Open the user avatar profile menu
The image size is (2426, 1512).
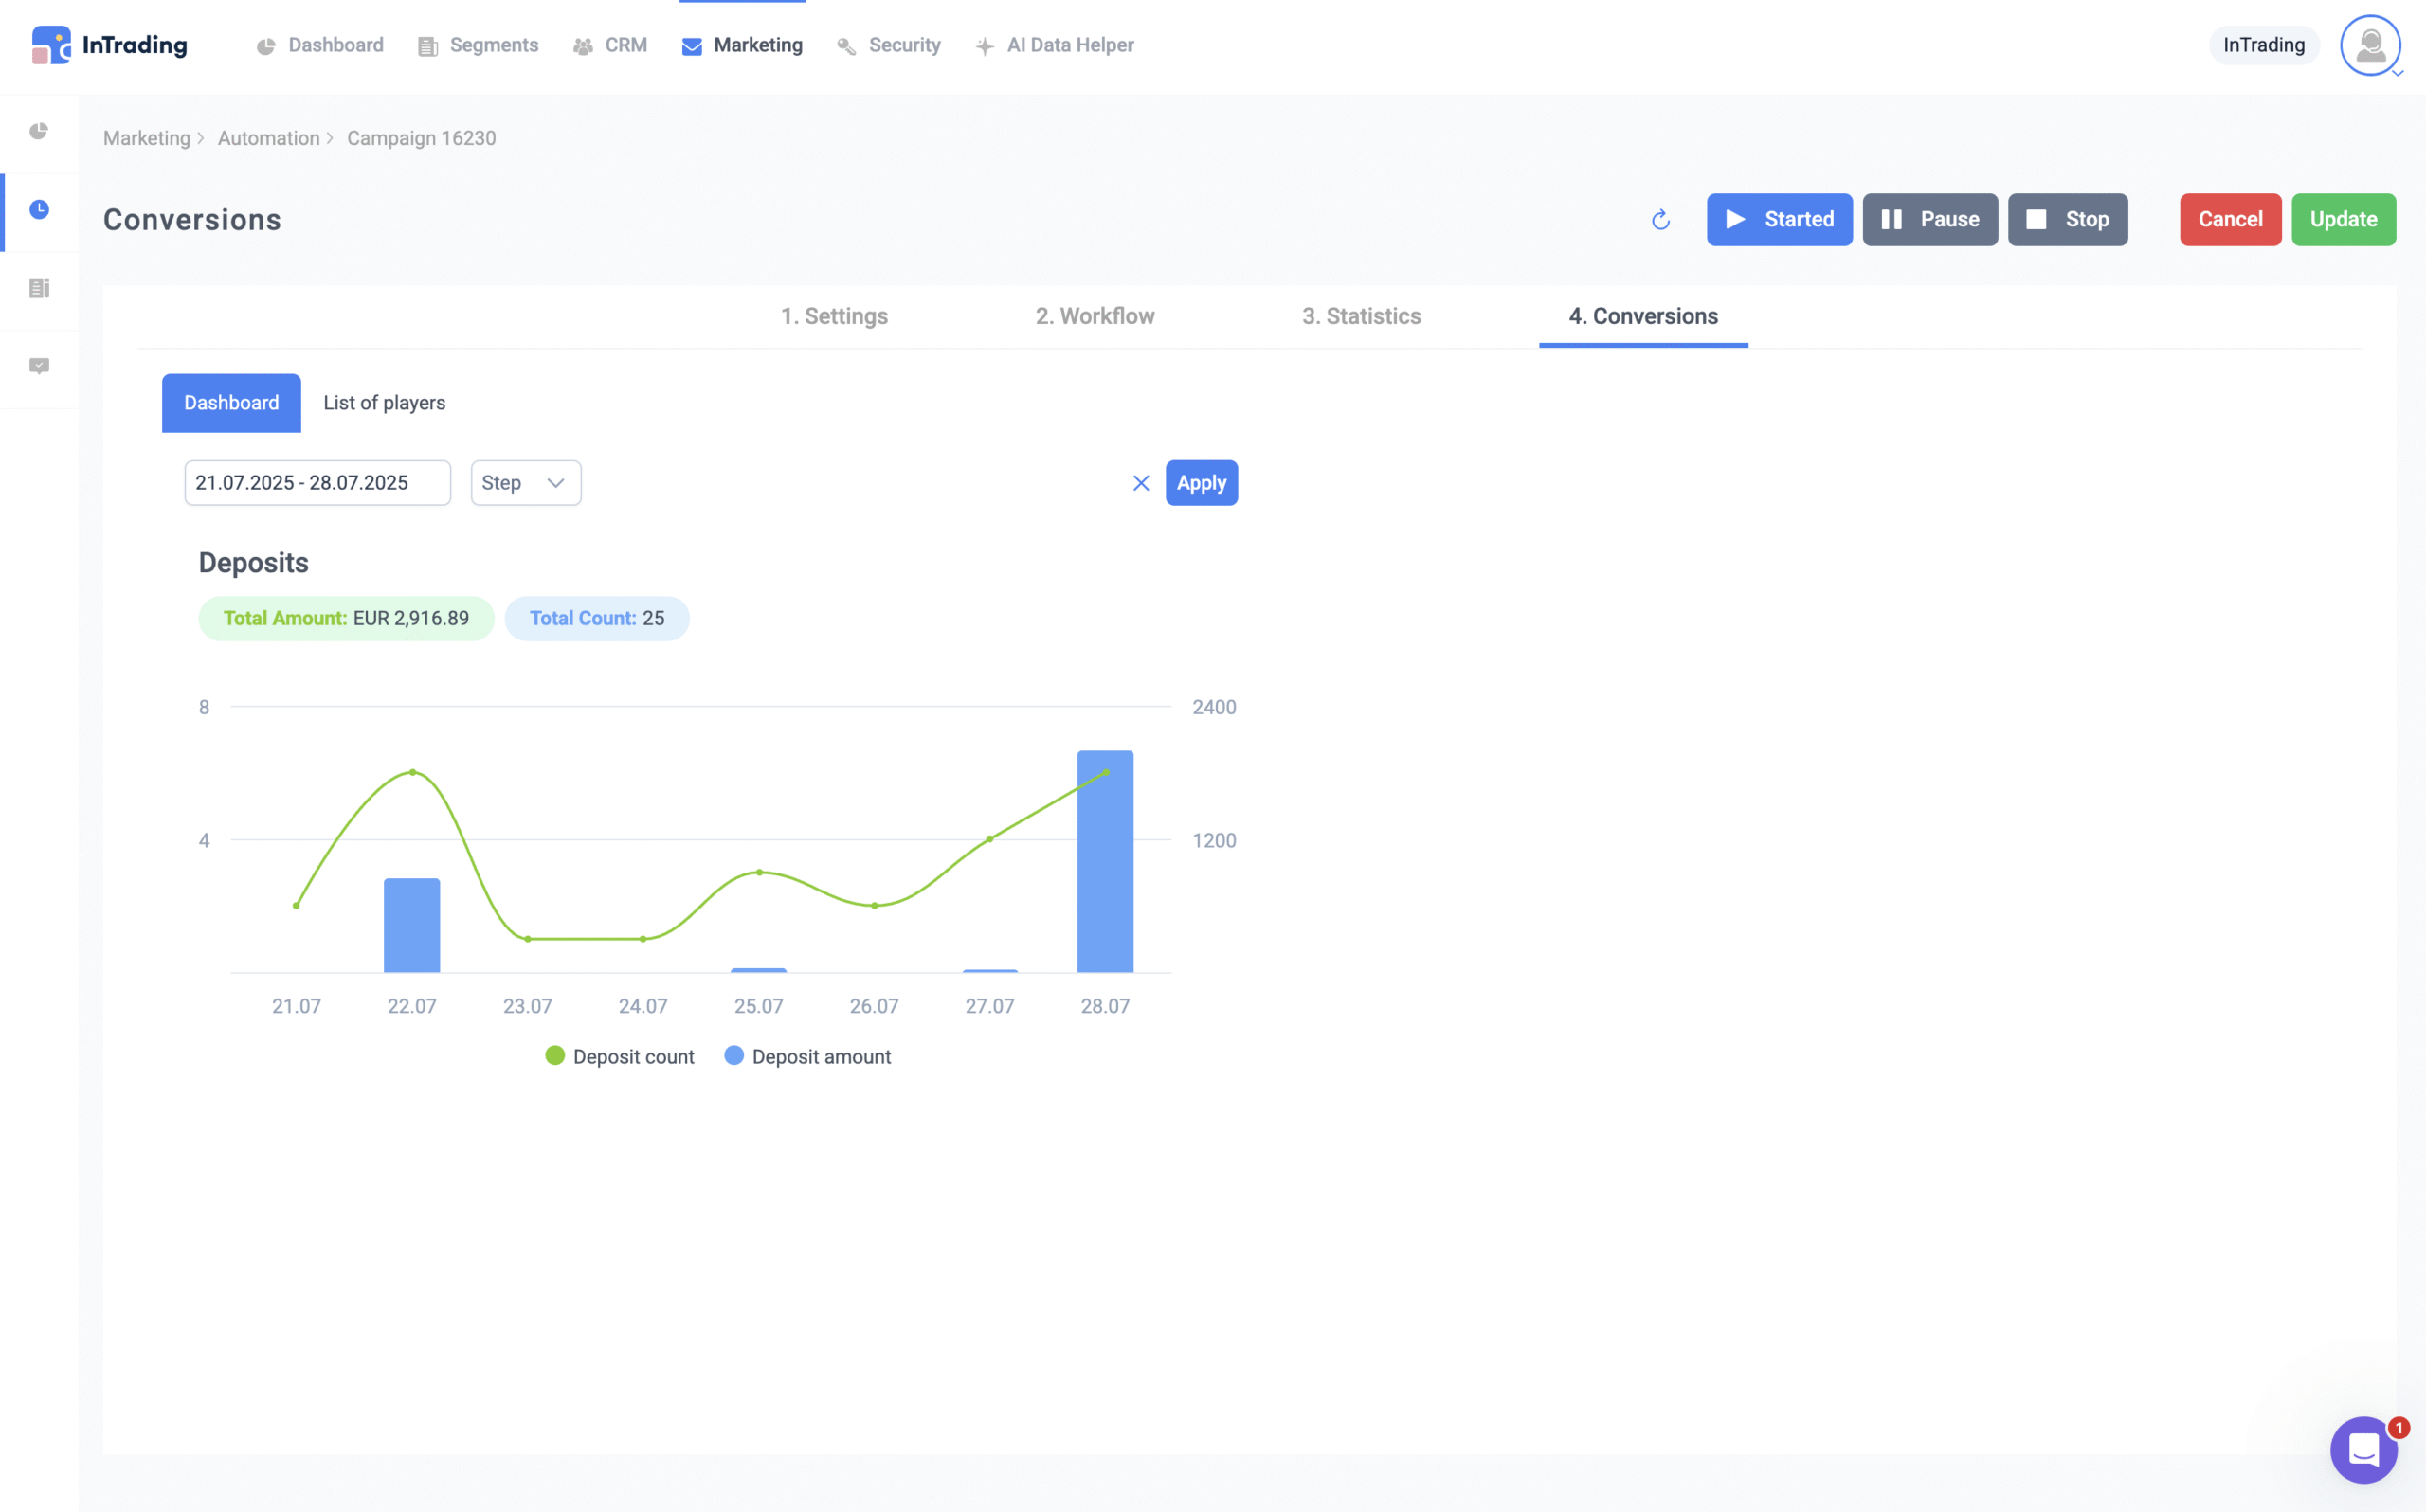pyautogui.click(x=2369, y=45)
